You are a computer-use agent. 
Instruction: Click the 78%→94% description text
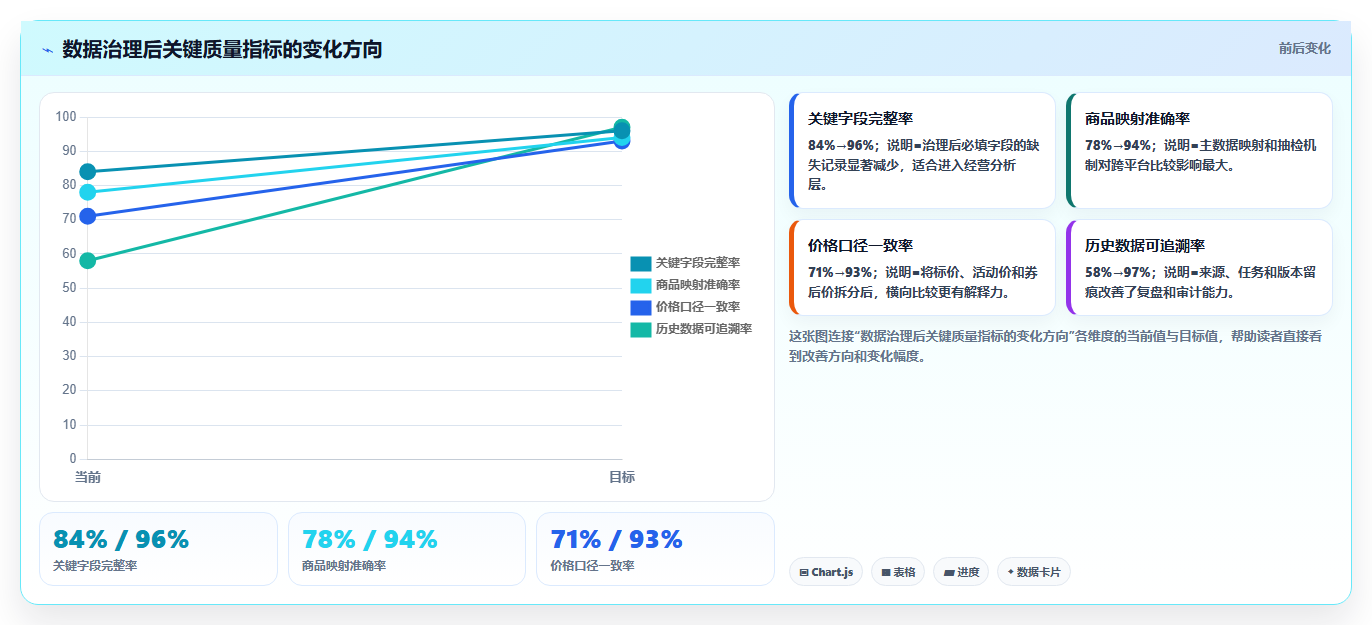tap(1201, 155)
